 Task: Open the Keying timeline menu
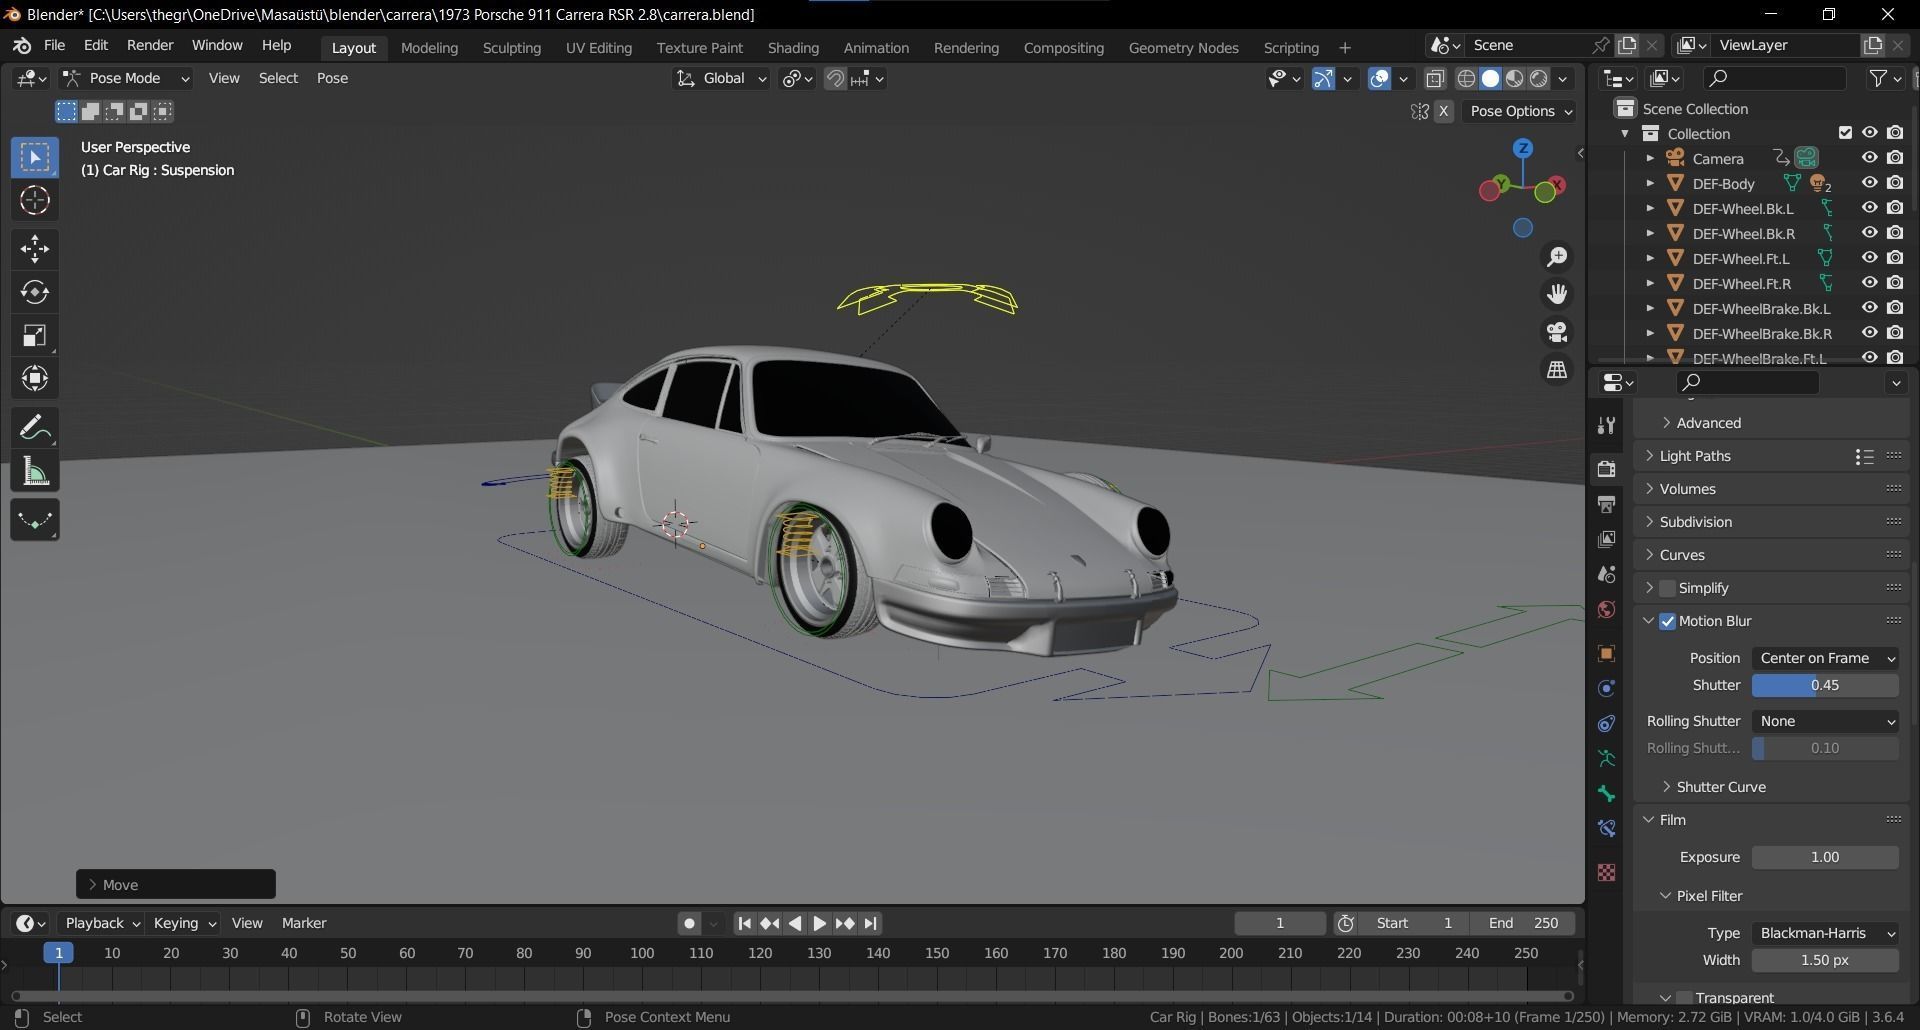185,923
